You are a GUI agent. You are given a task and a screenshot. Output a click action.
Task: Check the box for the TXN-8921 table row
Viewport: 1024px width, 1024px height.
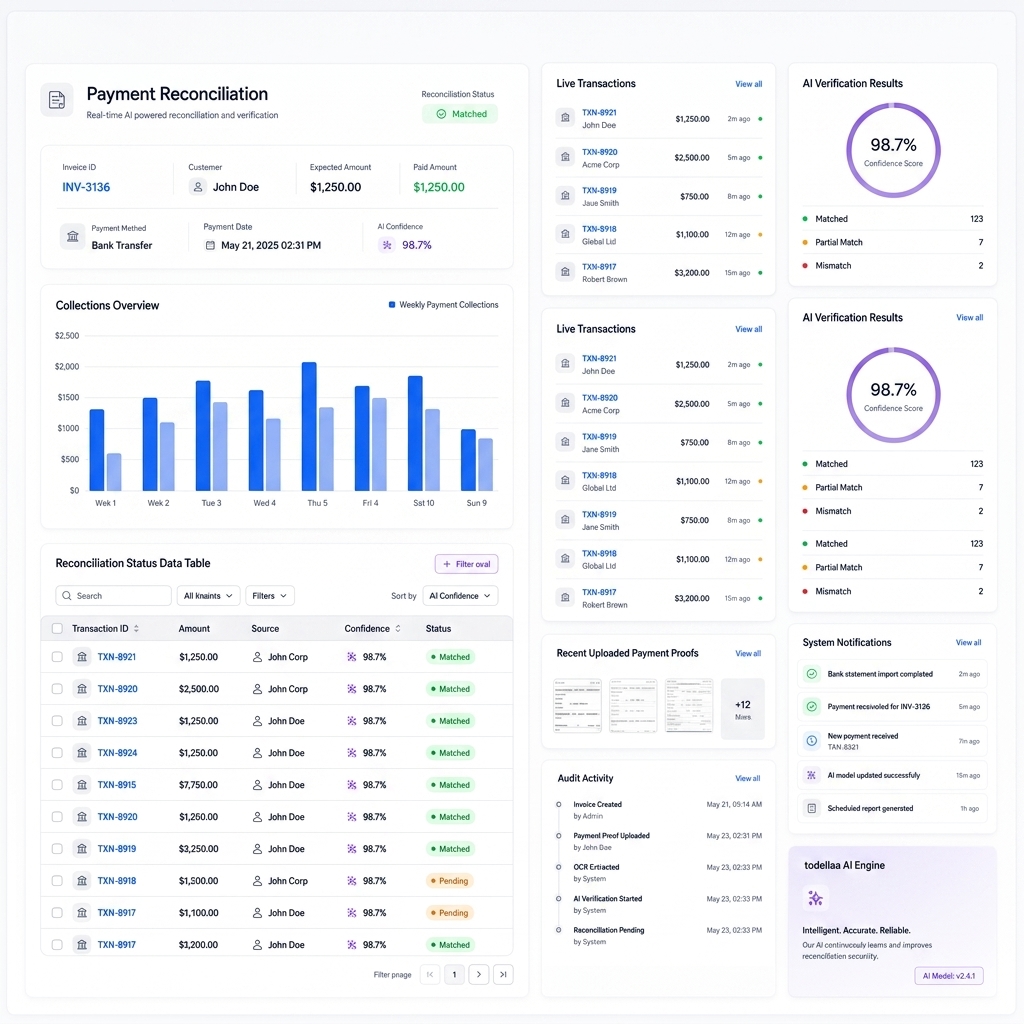tap(57, 657)
